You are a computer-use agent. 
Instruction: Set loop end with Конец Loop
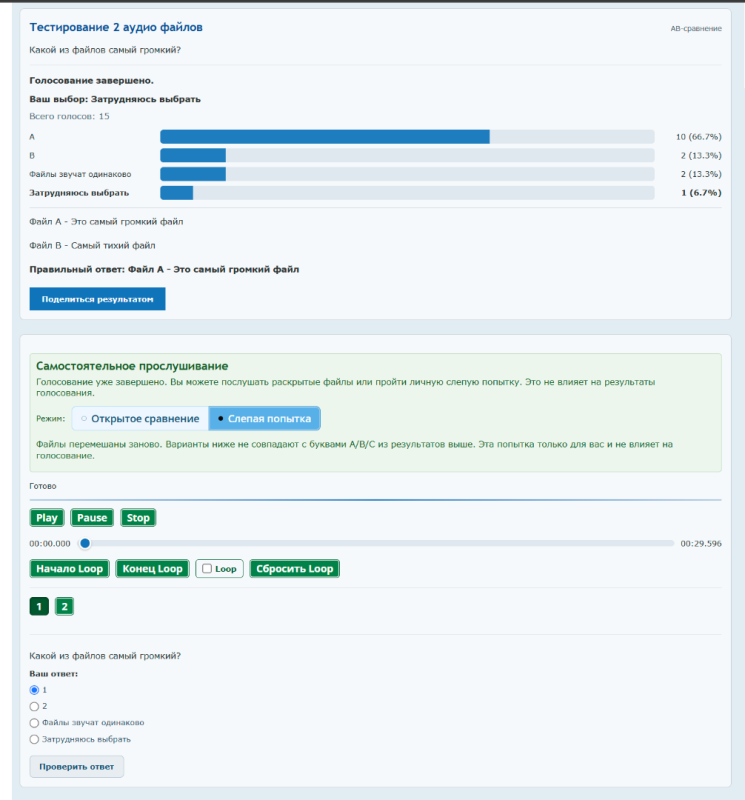[x=152, y=568]
